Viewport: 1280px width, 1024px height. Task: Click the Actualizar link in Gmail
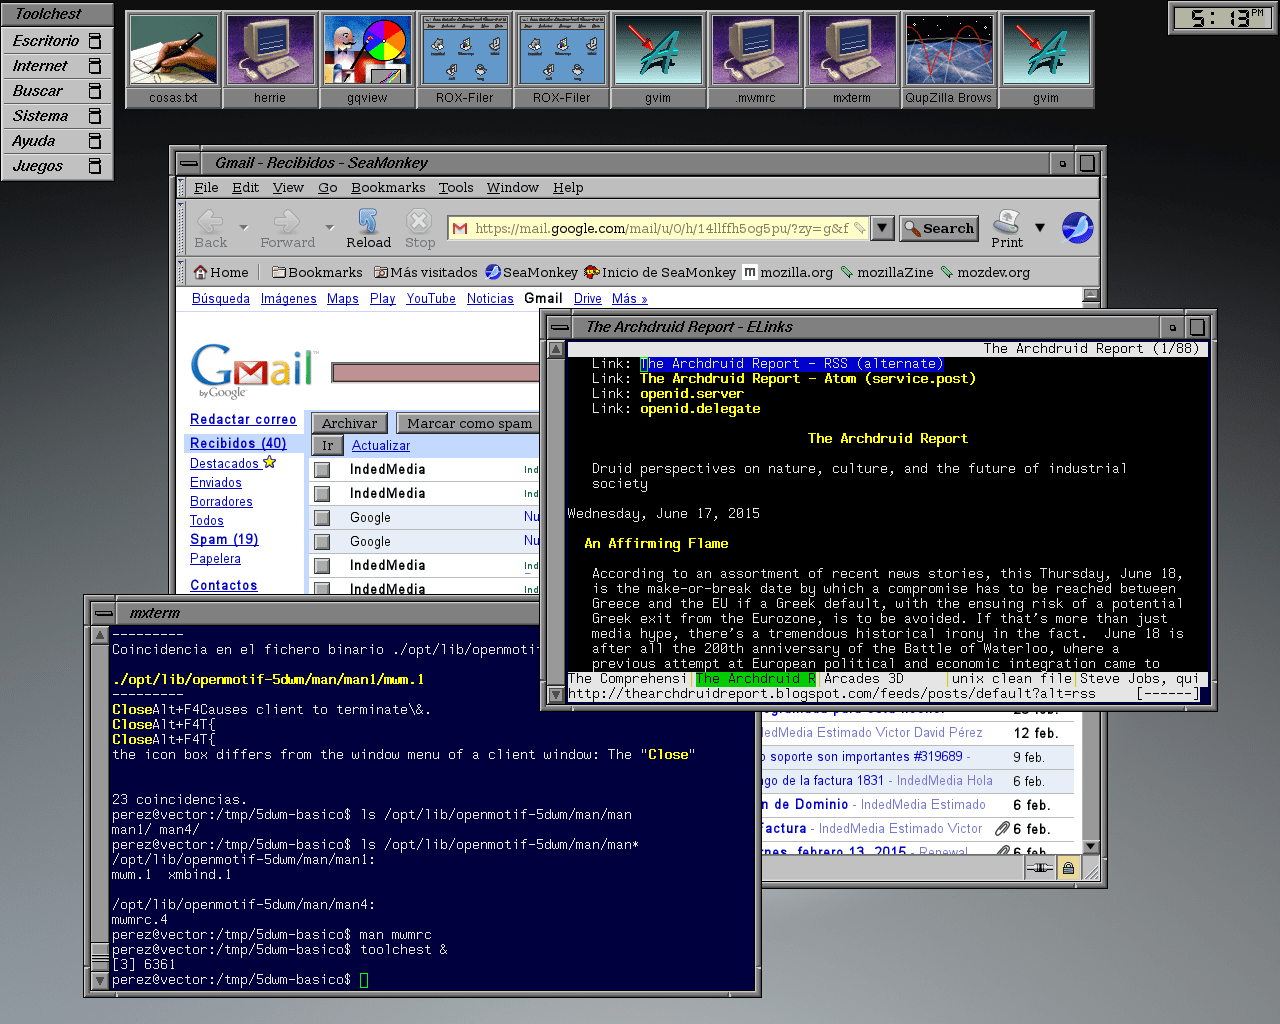381,445
